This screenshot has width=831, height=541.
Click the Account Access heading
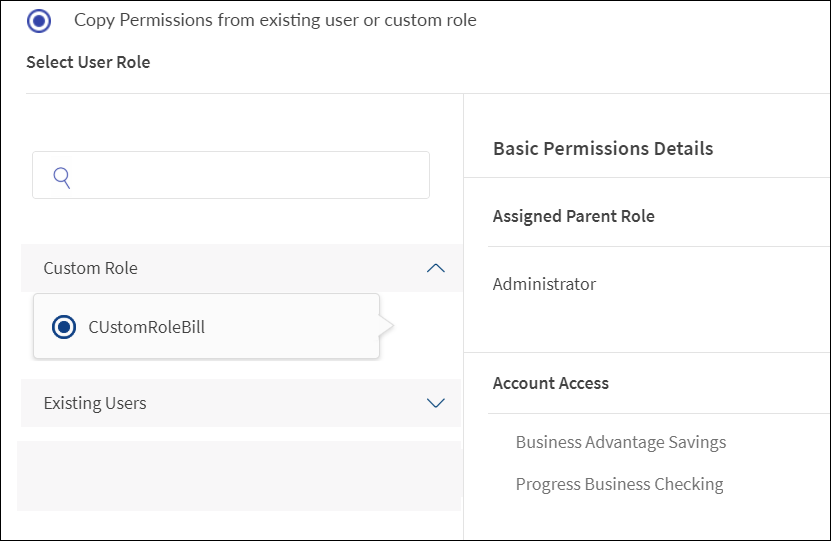coord(550,383)
